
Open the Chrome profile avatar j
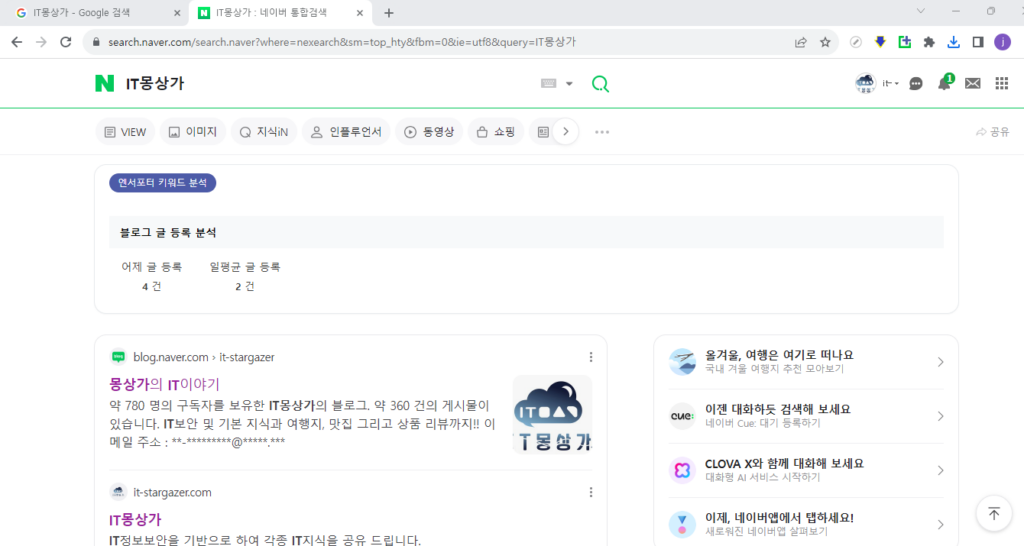pyautogui.click(x=1002, y=42)
